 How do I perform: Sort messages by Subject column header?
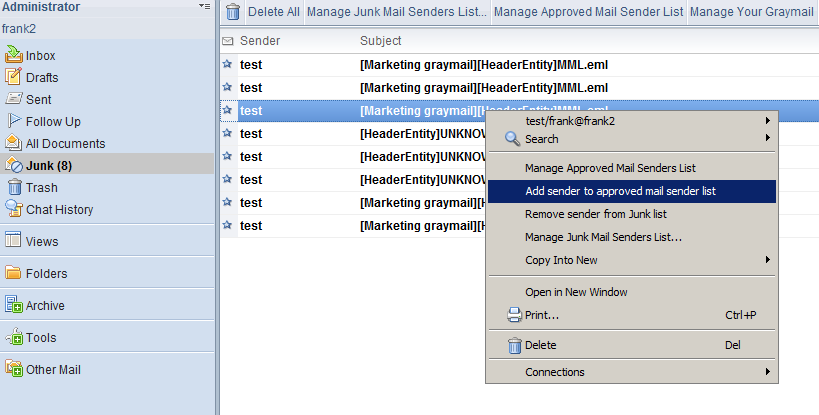(381, 41)
